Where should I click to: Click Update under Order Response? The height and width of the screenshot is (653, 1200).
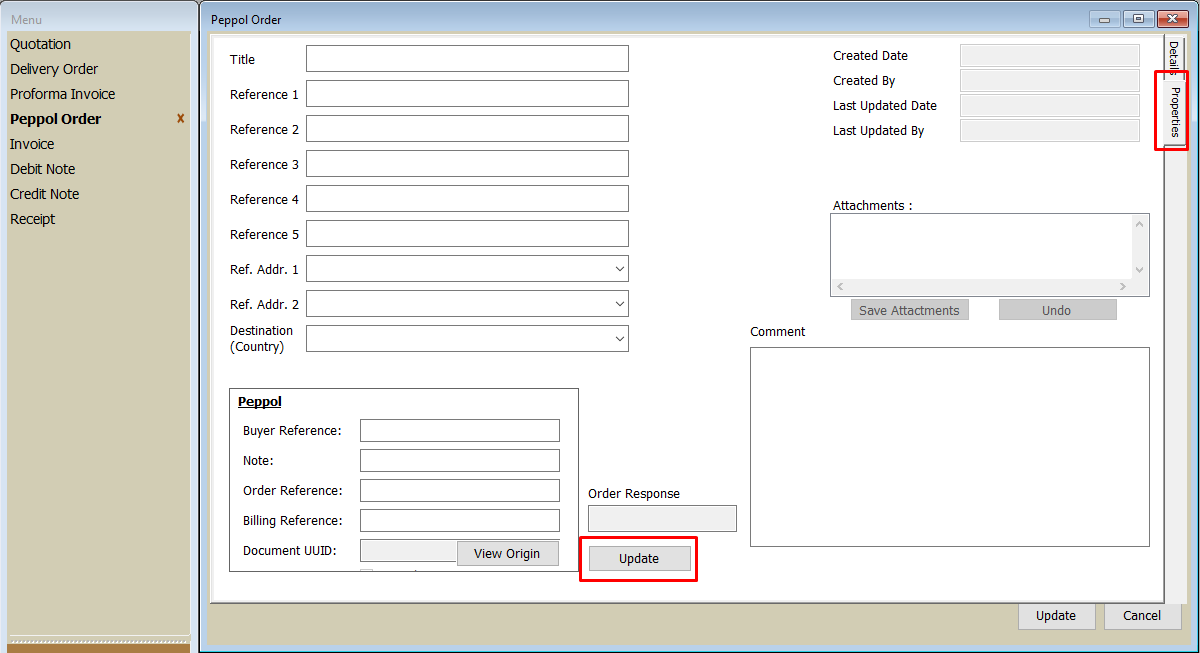[x=639, y=558]
